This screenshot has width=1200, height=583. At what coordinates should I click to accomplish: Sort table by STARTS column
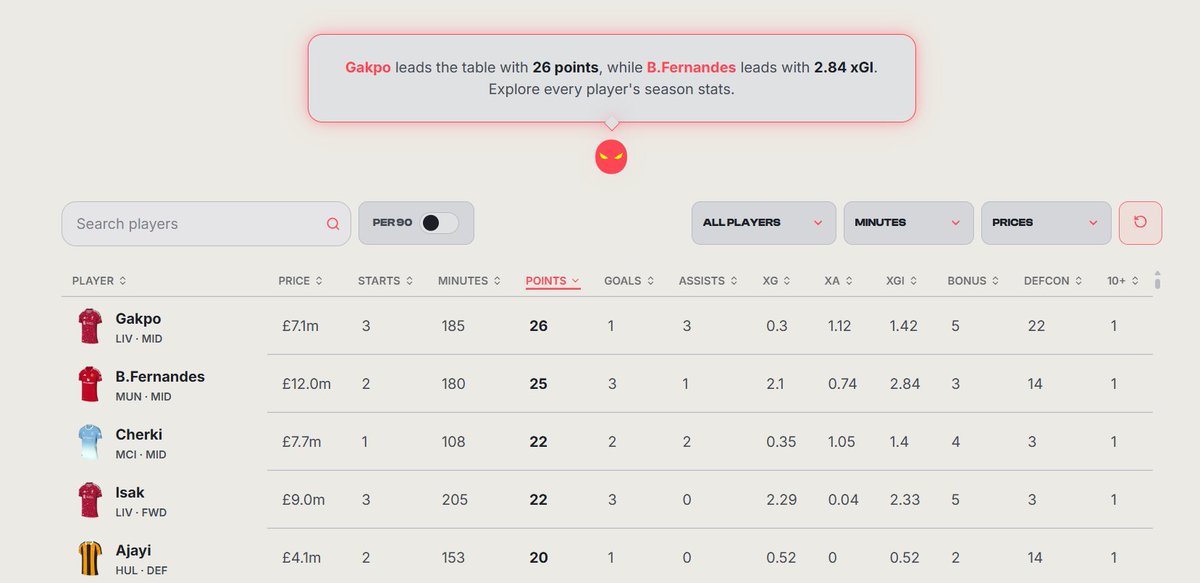385,281
